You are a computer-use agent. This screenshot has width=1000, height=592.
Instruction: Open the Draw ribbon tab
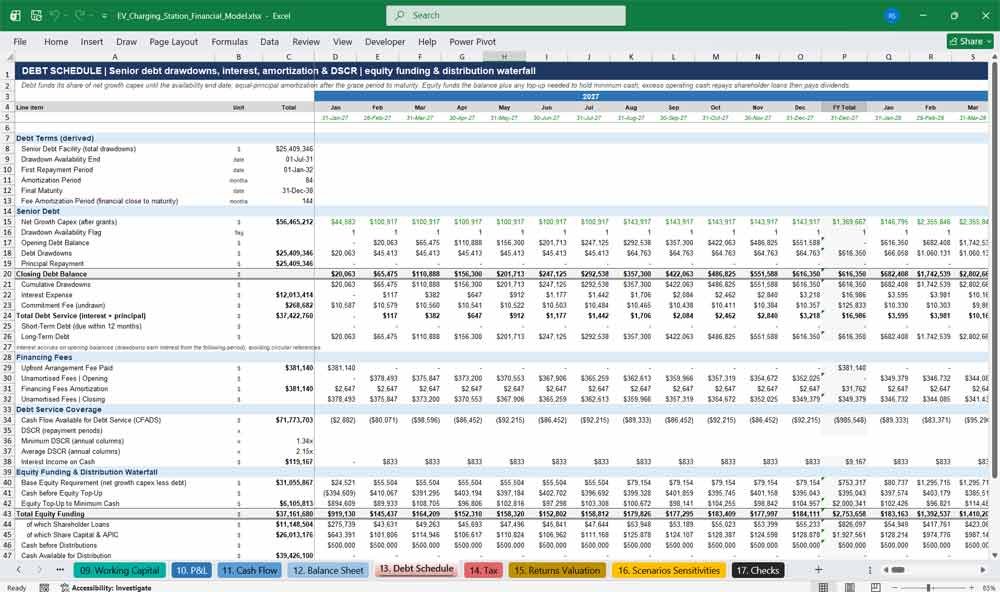pyautogui.click(x=126, y=41)
